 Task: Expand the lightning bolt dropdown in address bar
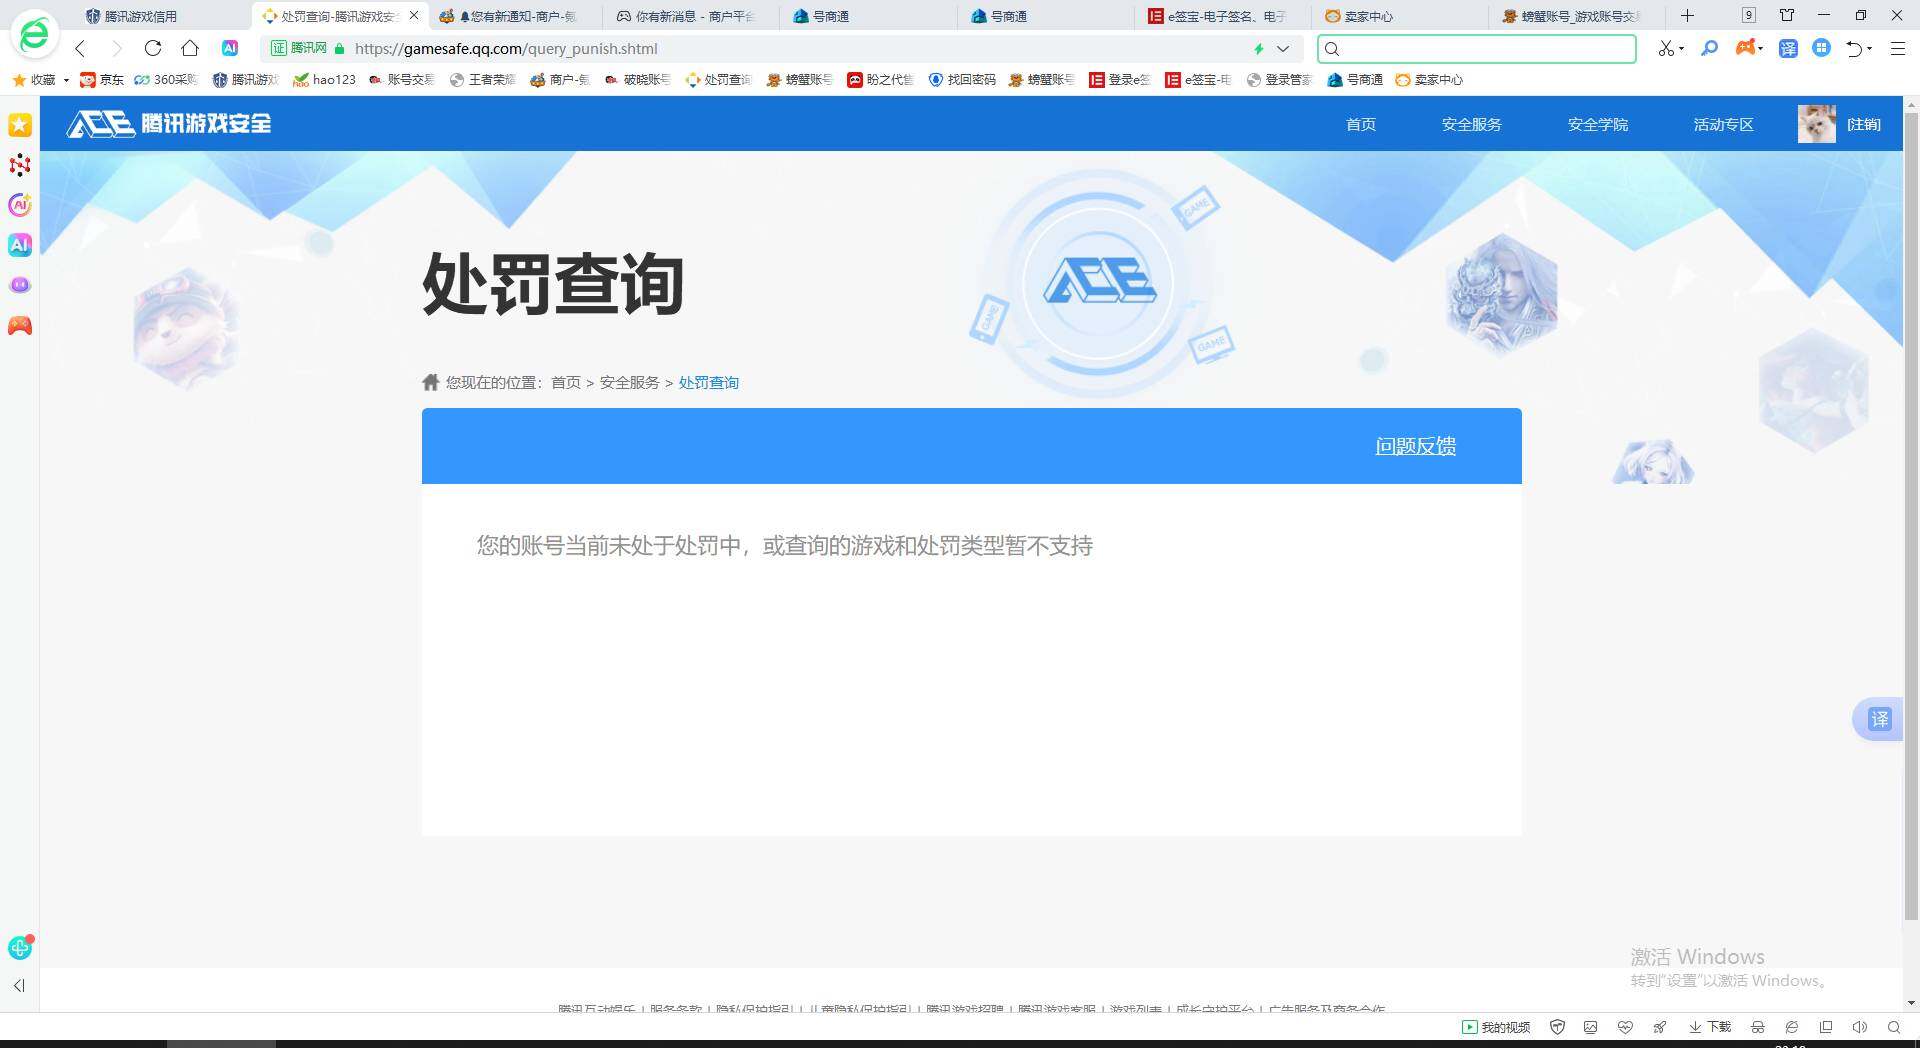[1284, 48]
